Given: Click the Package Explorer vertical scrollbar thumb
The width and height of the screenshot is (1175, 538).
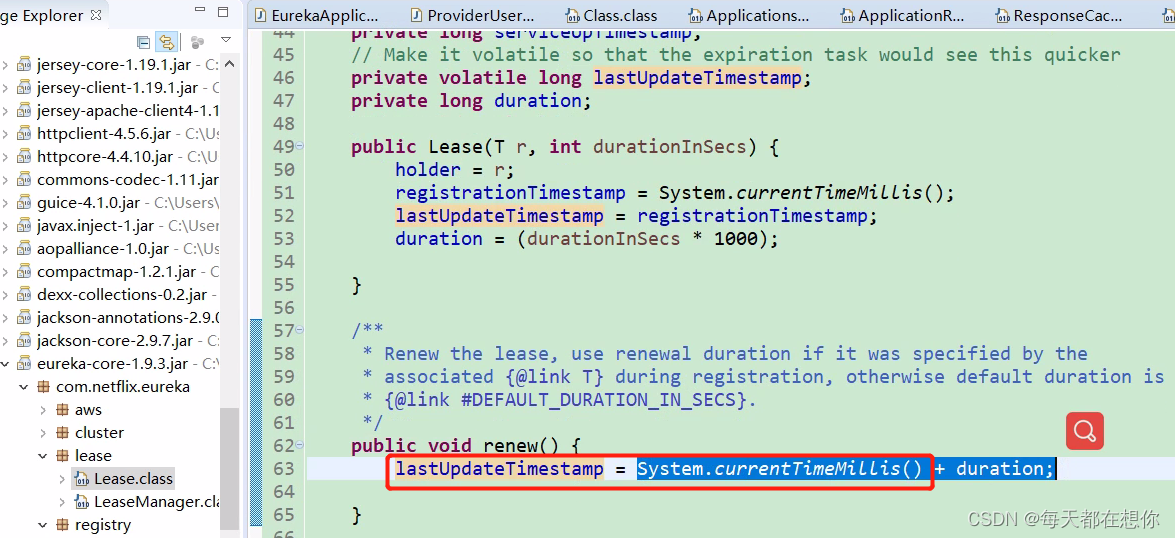Looking at the screenshot, I should pos(230,468).
